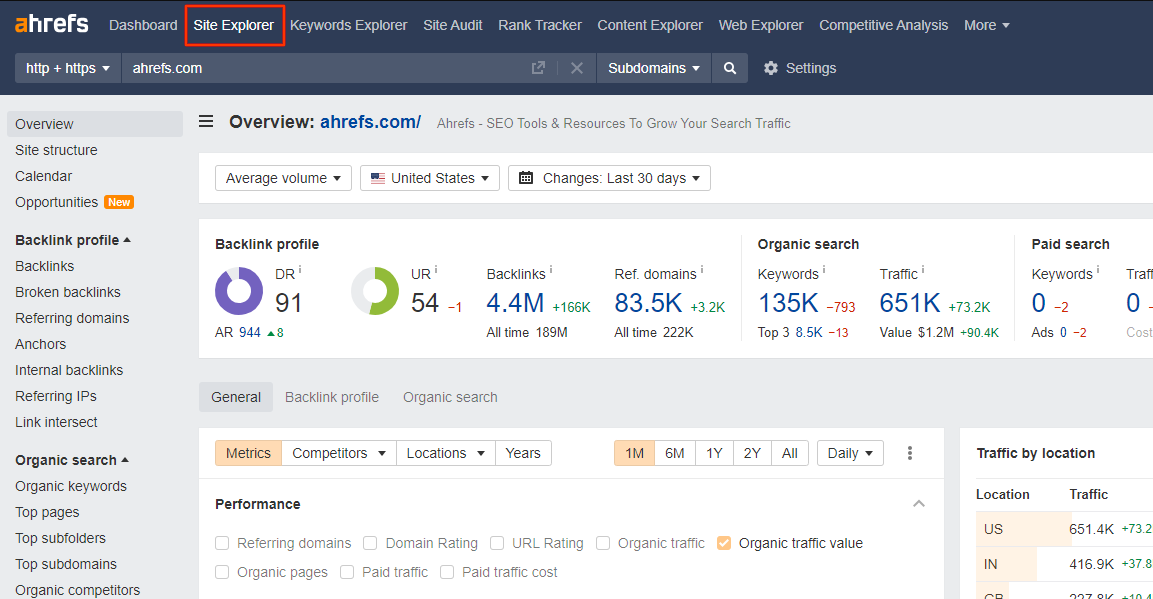This screenshot has width=1153, height=599.
Task: Open Site structure page
Action: click(x=56, y=150)
